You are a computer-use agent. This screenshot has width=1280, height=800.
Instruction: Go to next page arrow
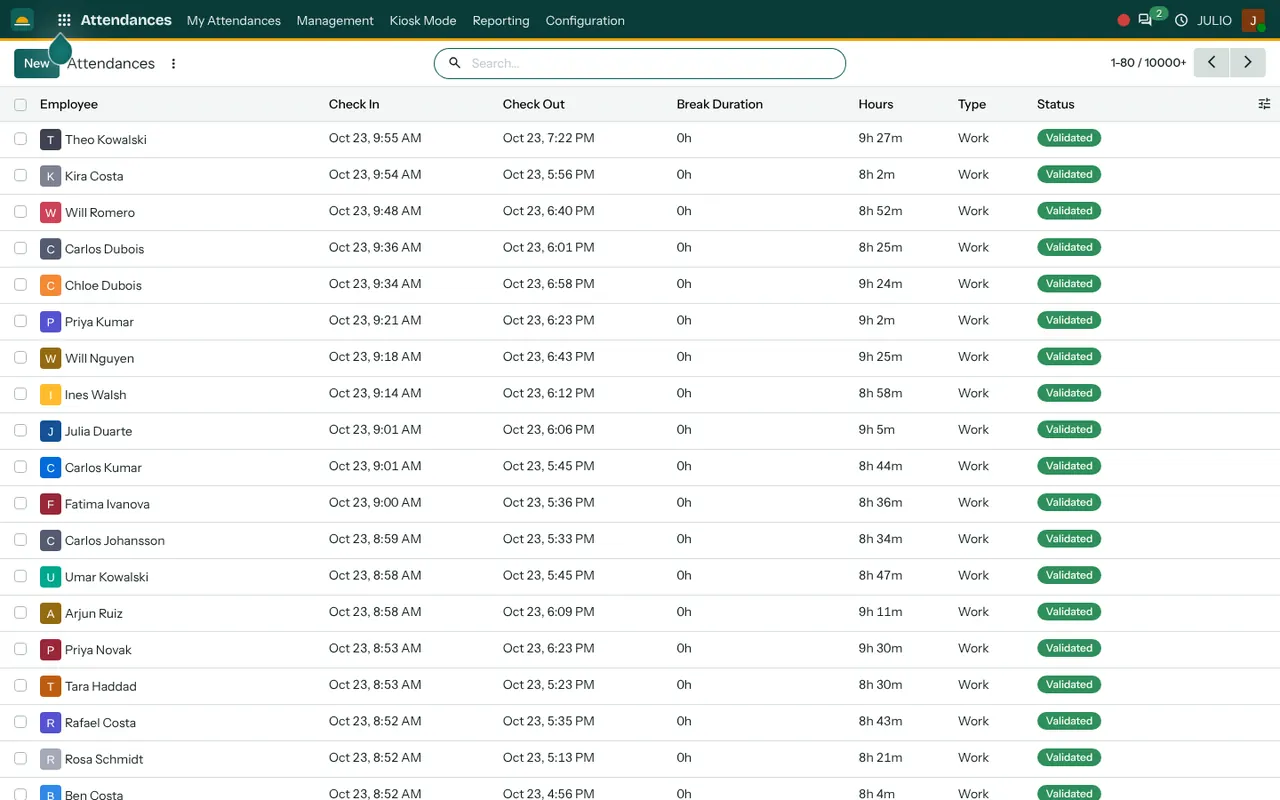(x=1247, y=62)
